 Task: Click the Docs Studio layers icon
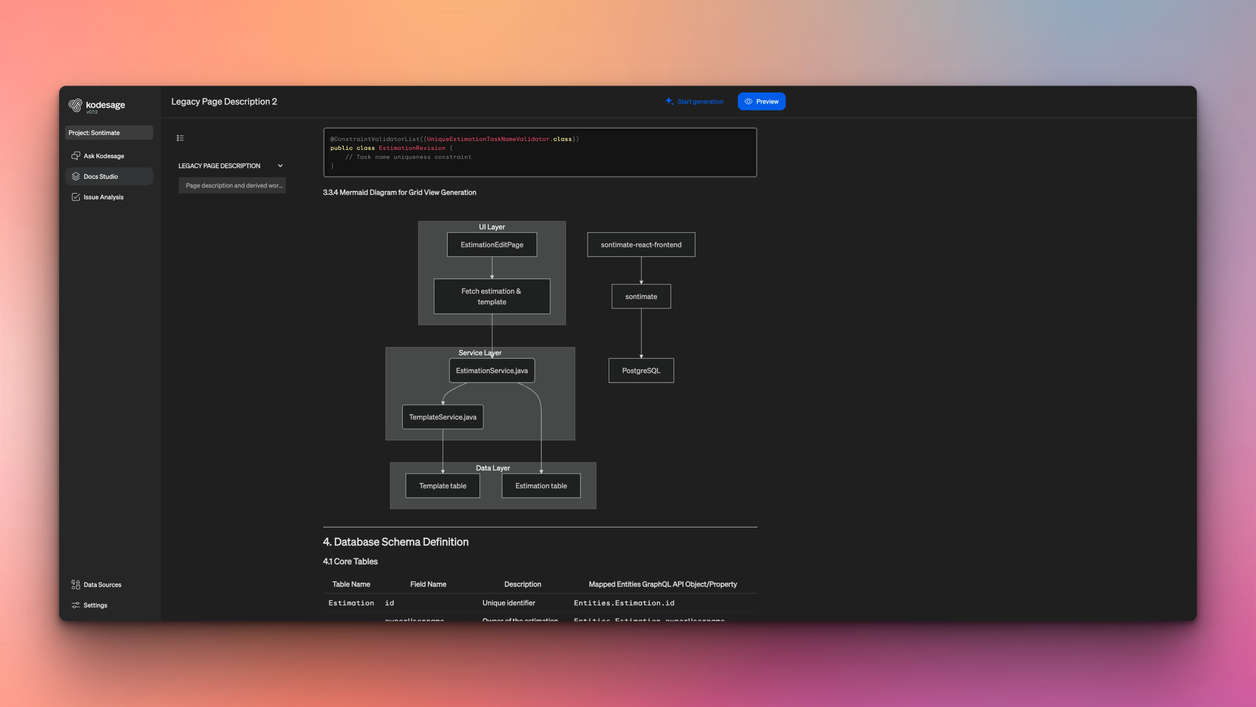(75, 176)
